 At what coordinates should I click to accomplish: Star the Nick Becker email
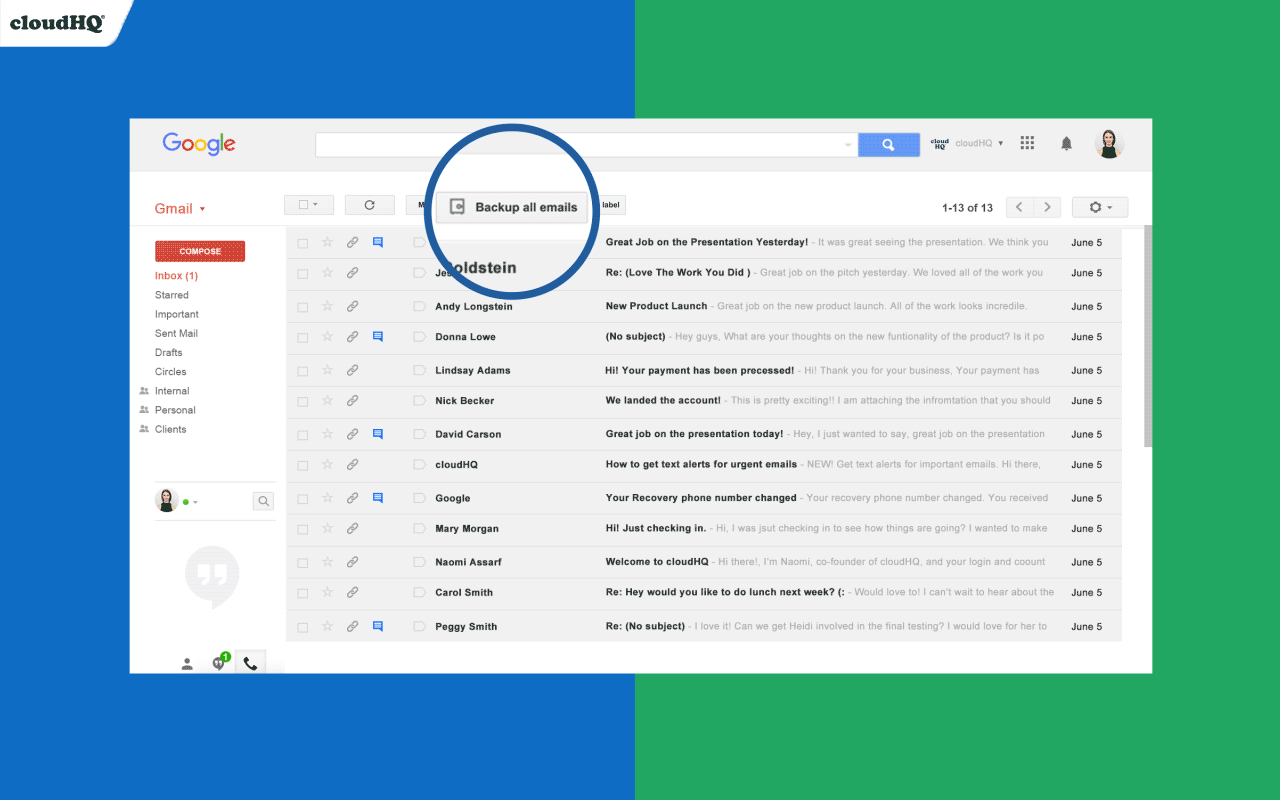pos(327,401)
